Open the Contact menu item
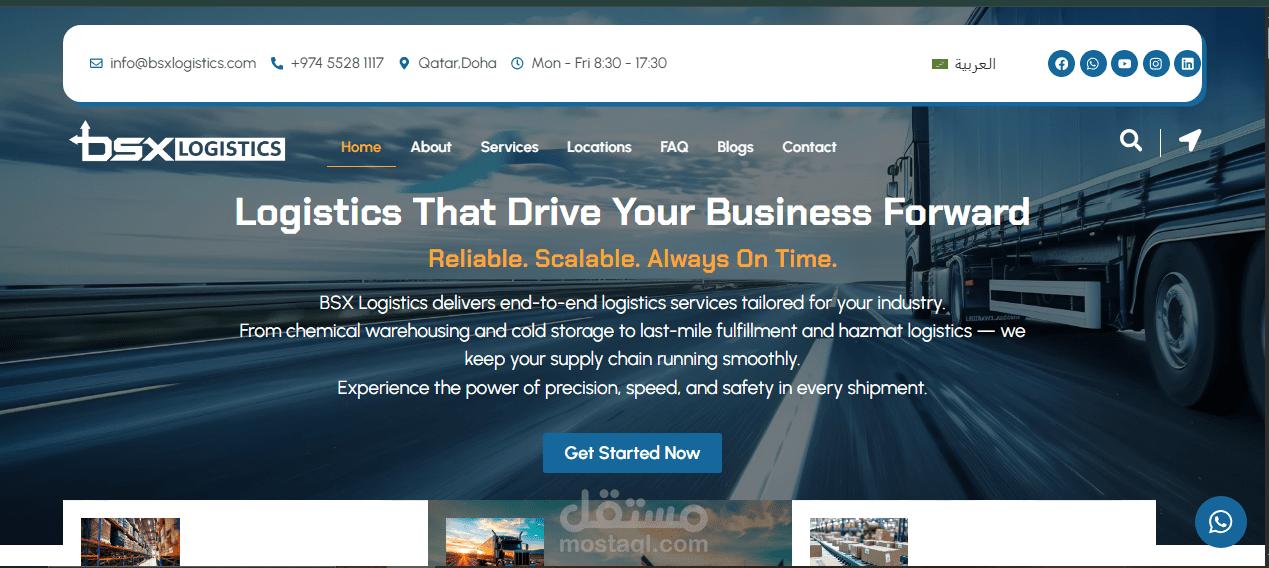The height and width of the screenshot is (568, 1269). tap(809, 147)
